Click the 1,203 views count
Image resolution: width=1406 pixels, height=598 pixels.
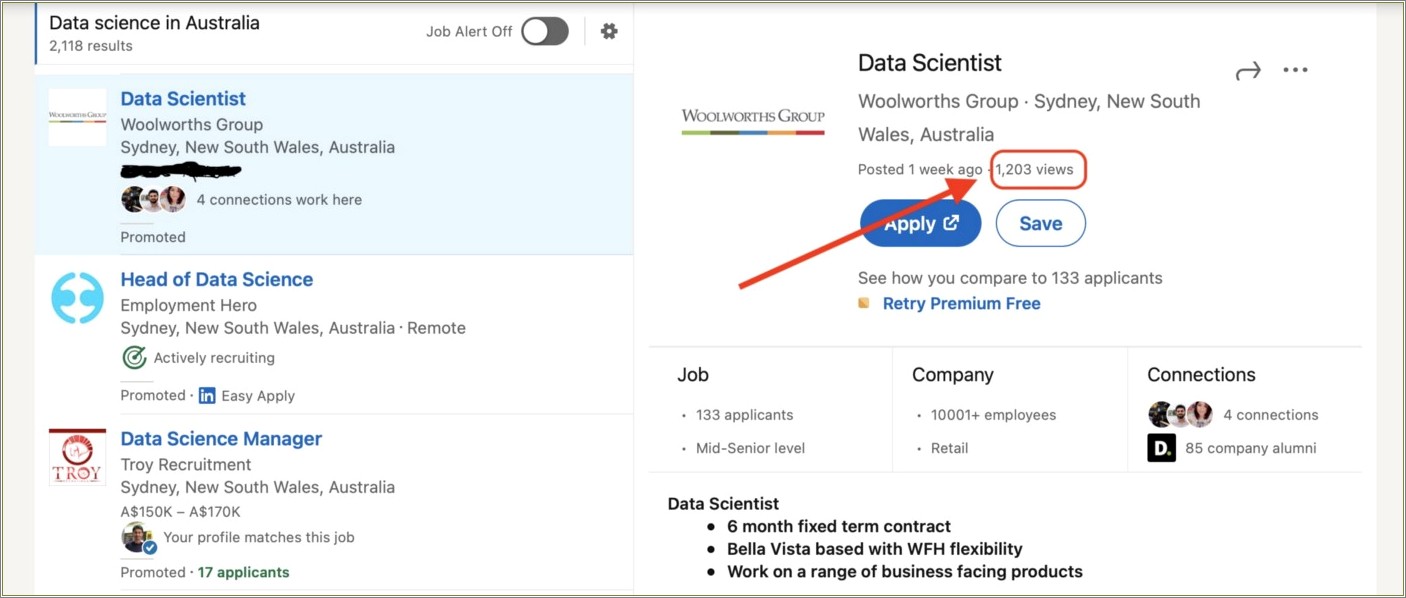click(x=1038, y=169)
